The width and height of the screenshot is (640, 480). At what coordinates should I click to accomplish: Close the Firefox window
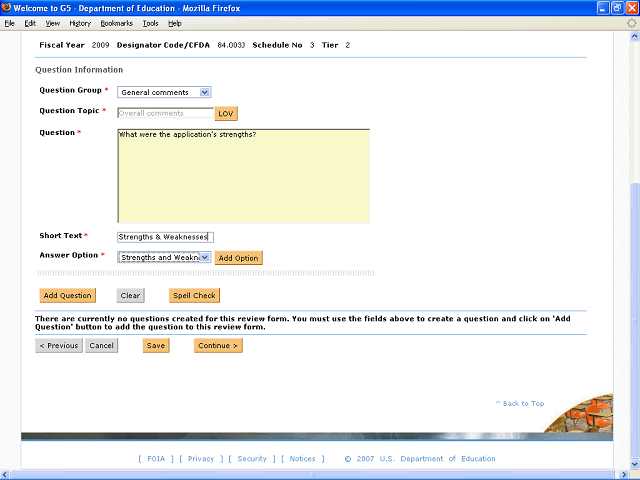tap(632, 8)
